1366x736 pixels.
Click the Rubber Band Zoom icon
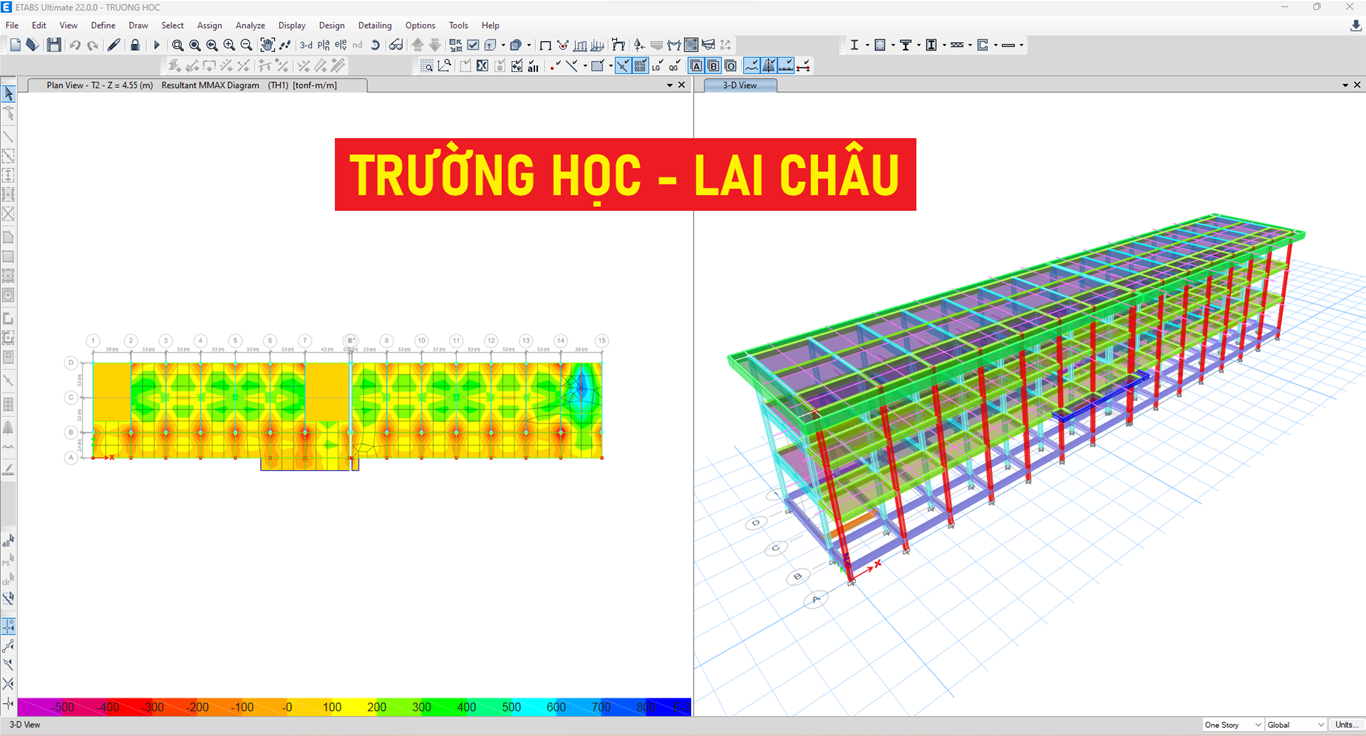coord(179,45)
